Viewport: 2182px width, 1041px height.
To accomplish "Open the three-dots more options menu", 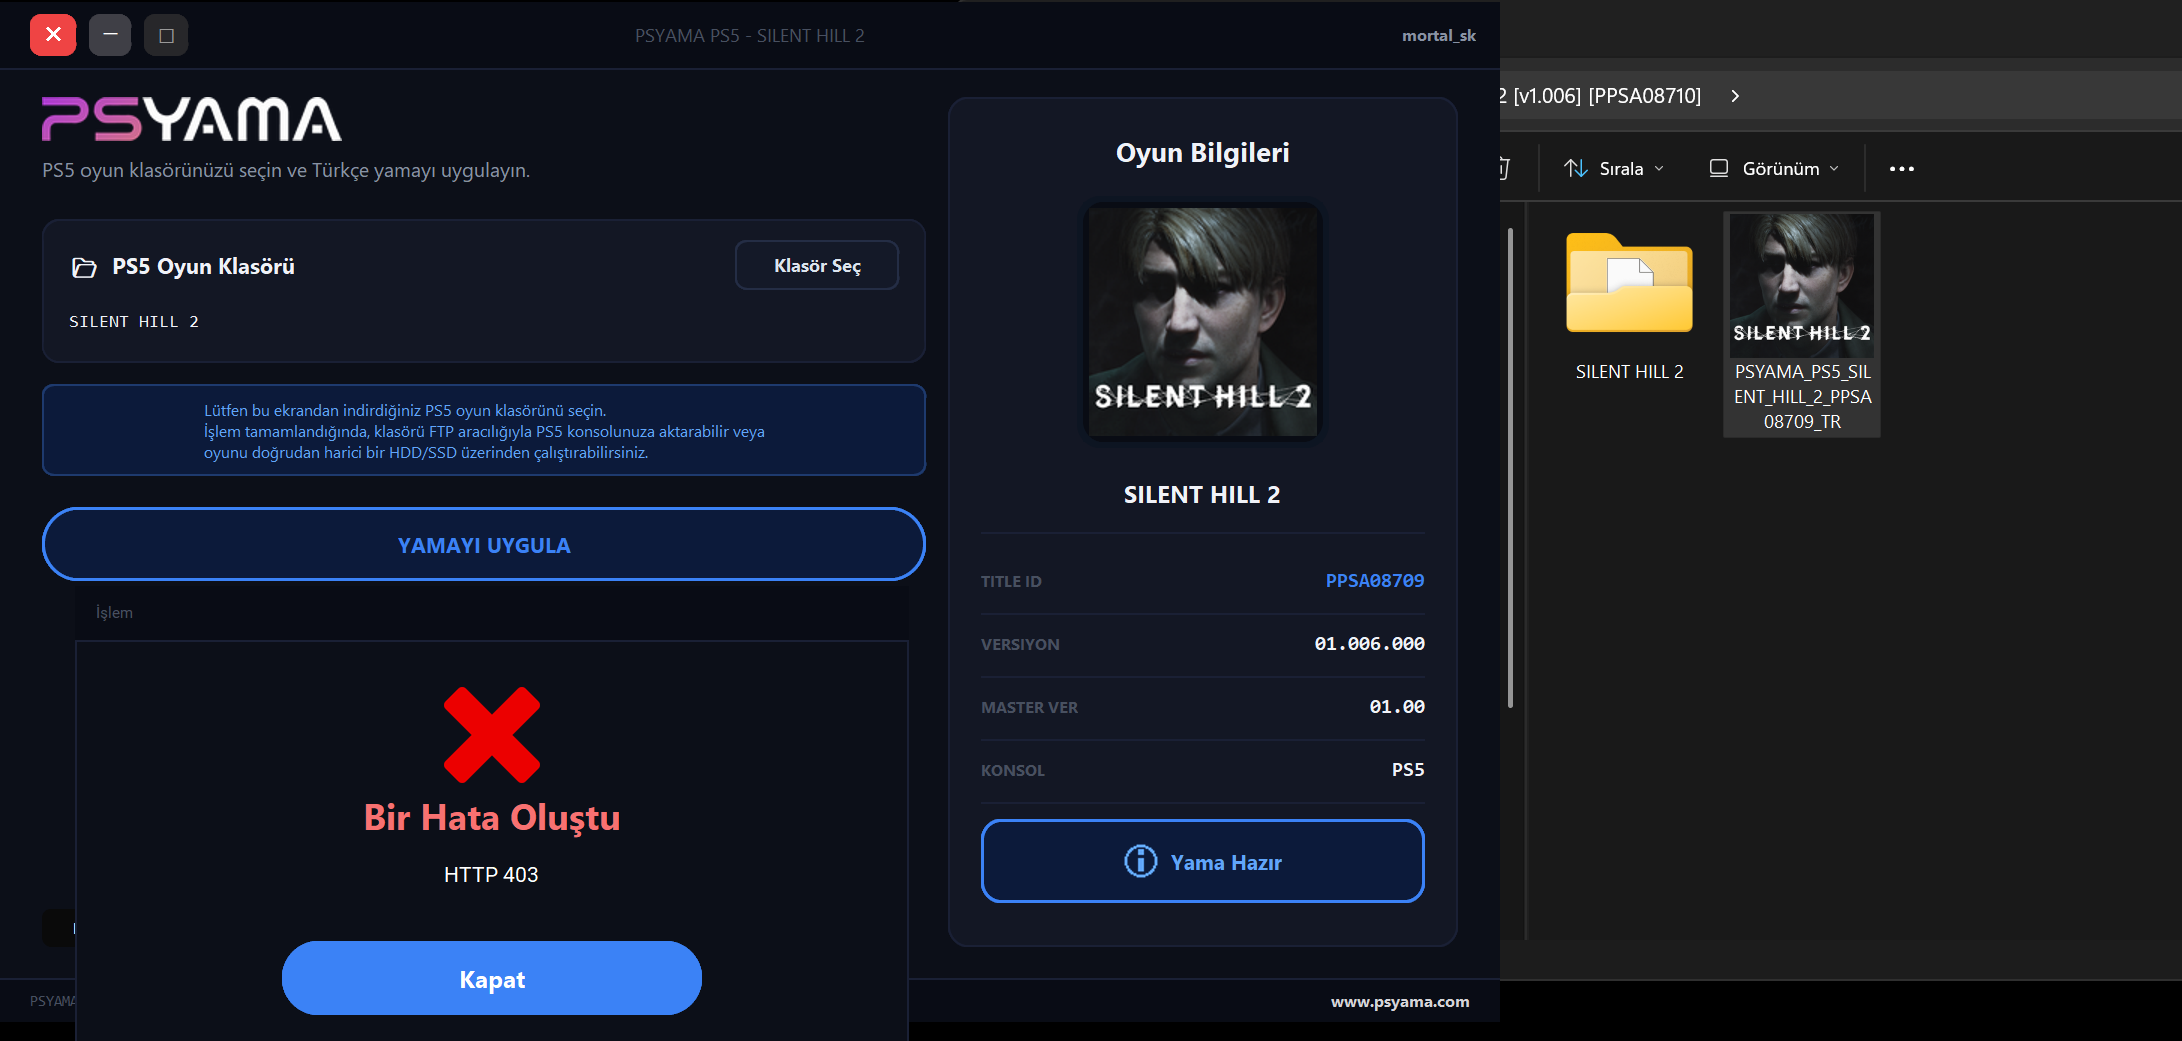I will 1901,169.
